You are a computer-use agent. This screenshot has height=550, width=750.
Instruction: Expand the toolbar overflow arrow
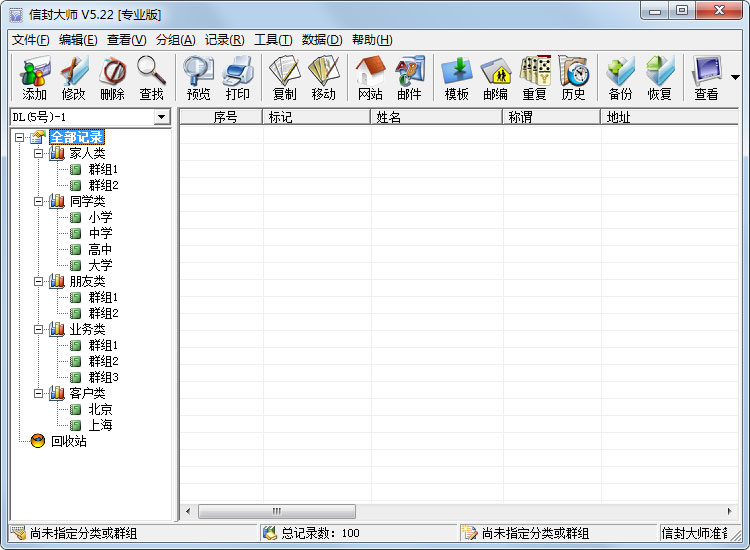[x=736, y=78]
